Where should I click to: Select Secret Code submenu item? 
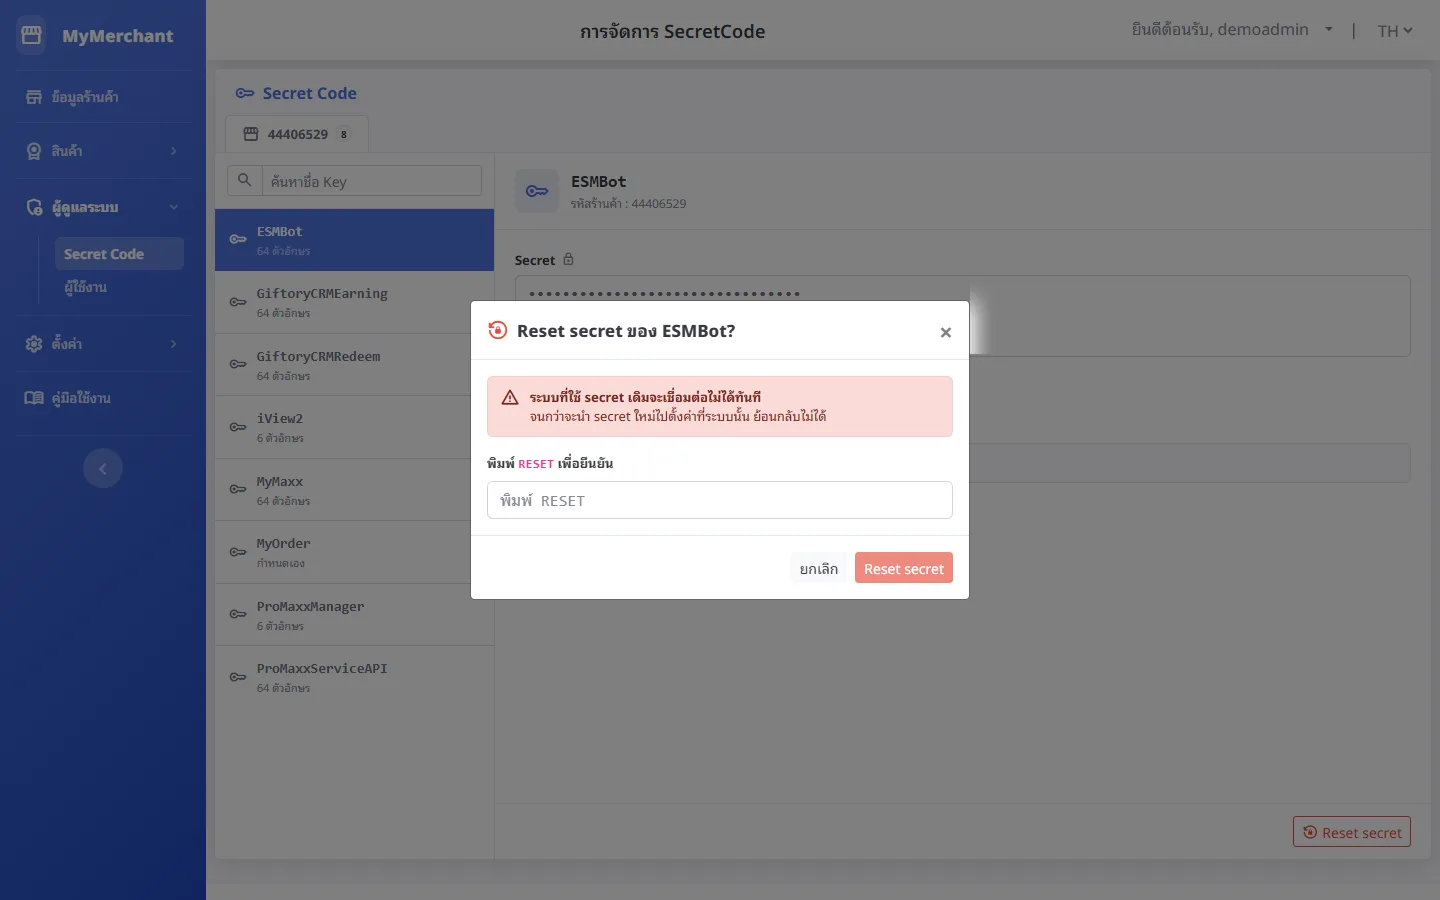pos(119,254)
